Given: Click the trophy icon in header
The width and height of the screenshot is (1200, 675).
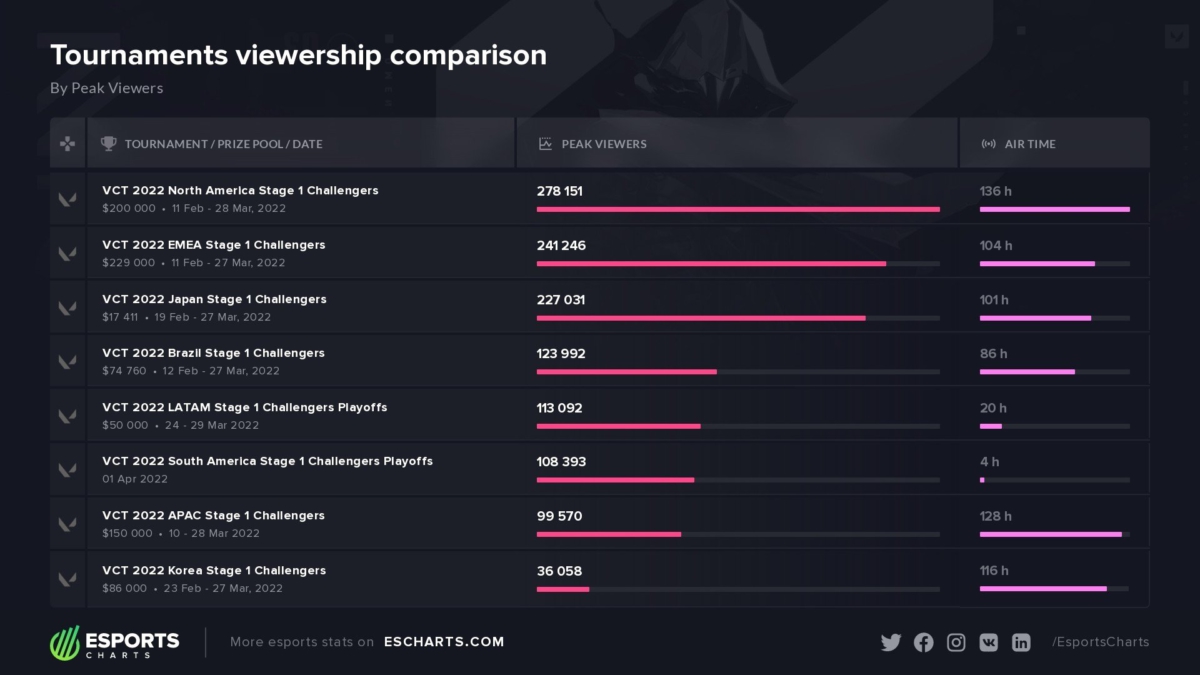Looking at the screenshot, I should [x=109, y=144].
